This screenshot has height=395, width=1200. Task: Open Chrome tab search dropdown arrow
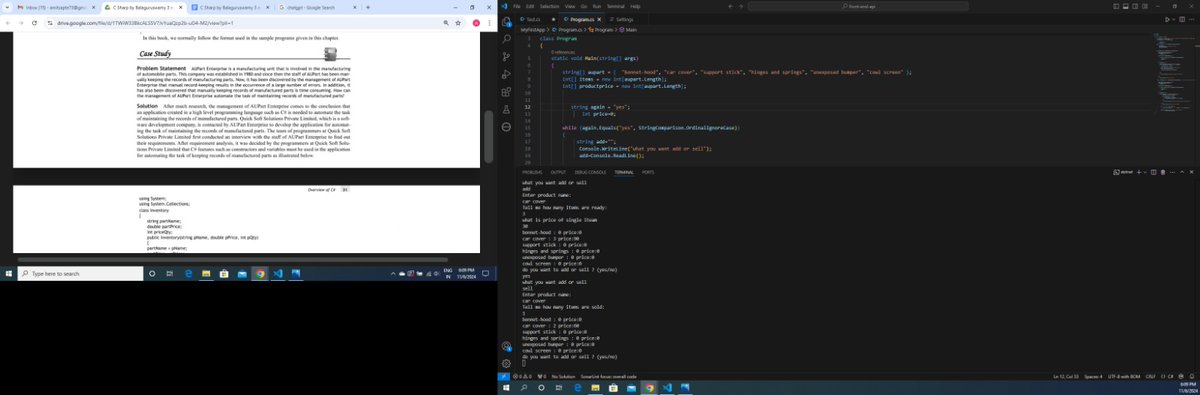coord(8,7)
